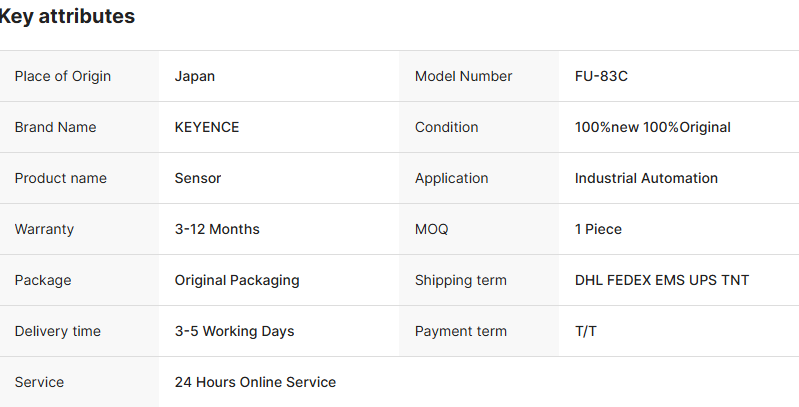Viewport: 799px width, 407px height.
Task: Click the DHL FEDEX EMS UPS TNT value
Action: [x=662, y=280]
